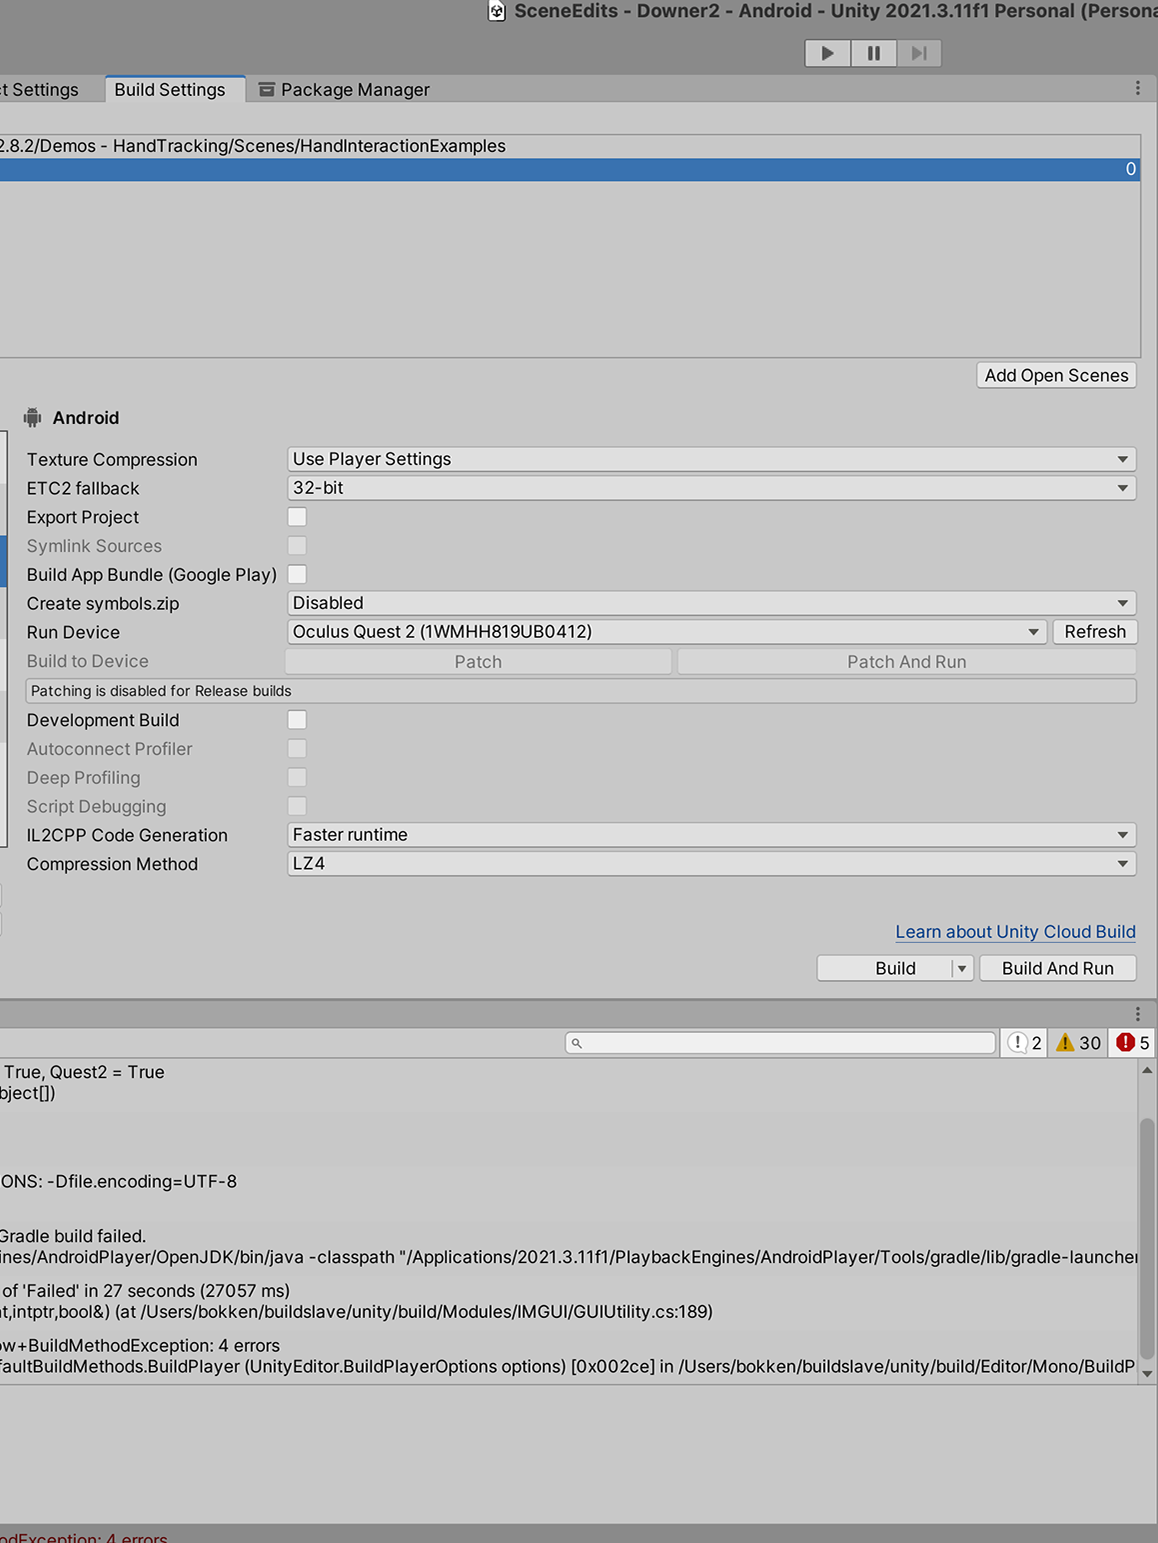Click the Patch button

click(x=478, y=662)
